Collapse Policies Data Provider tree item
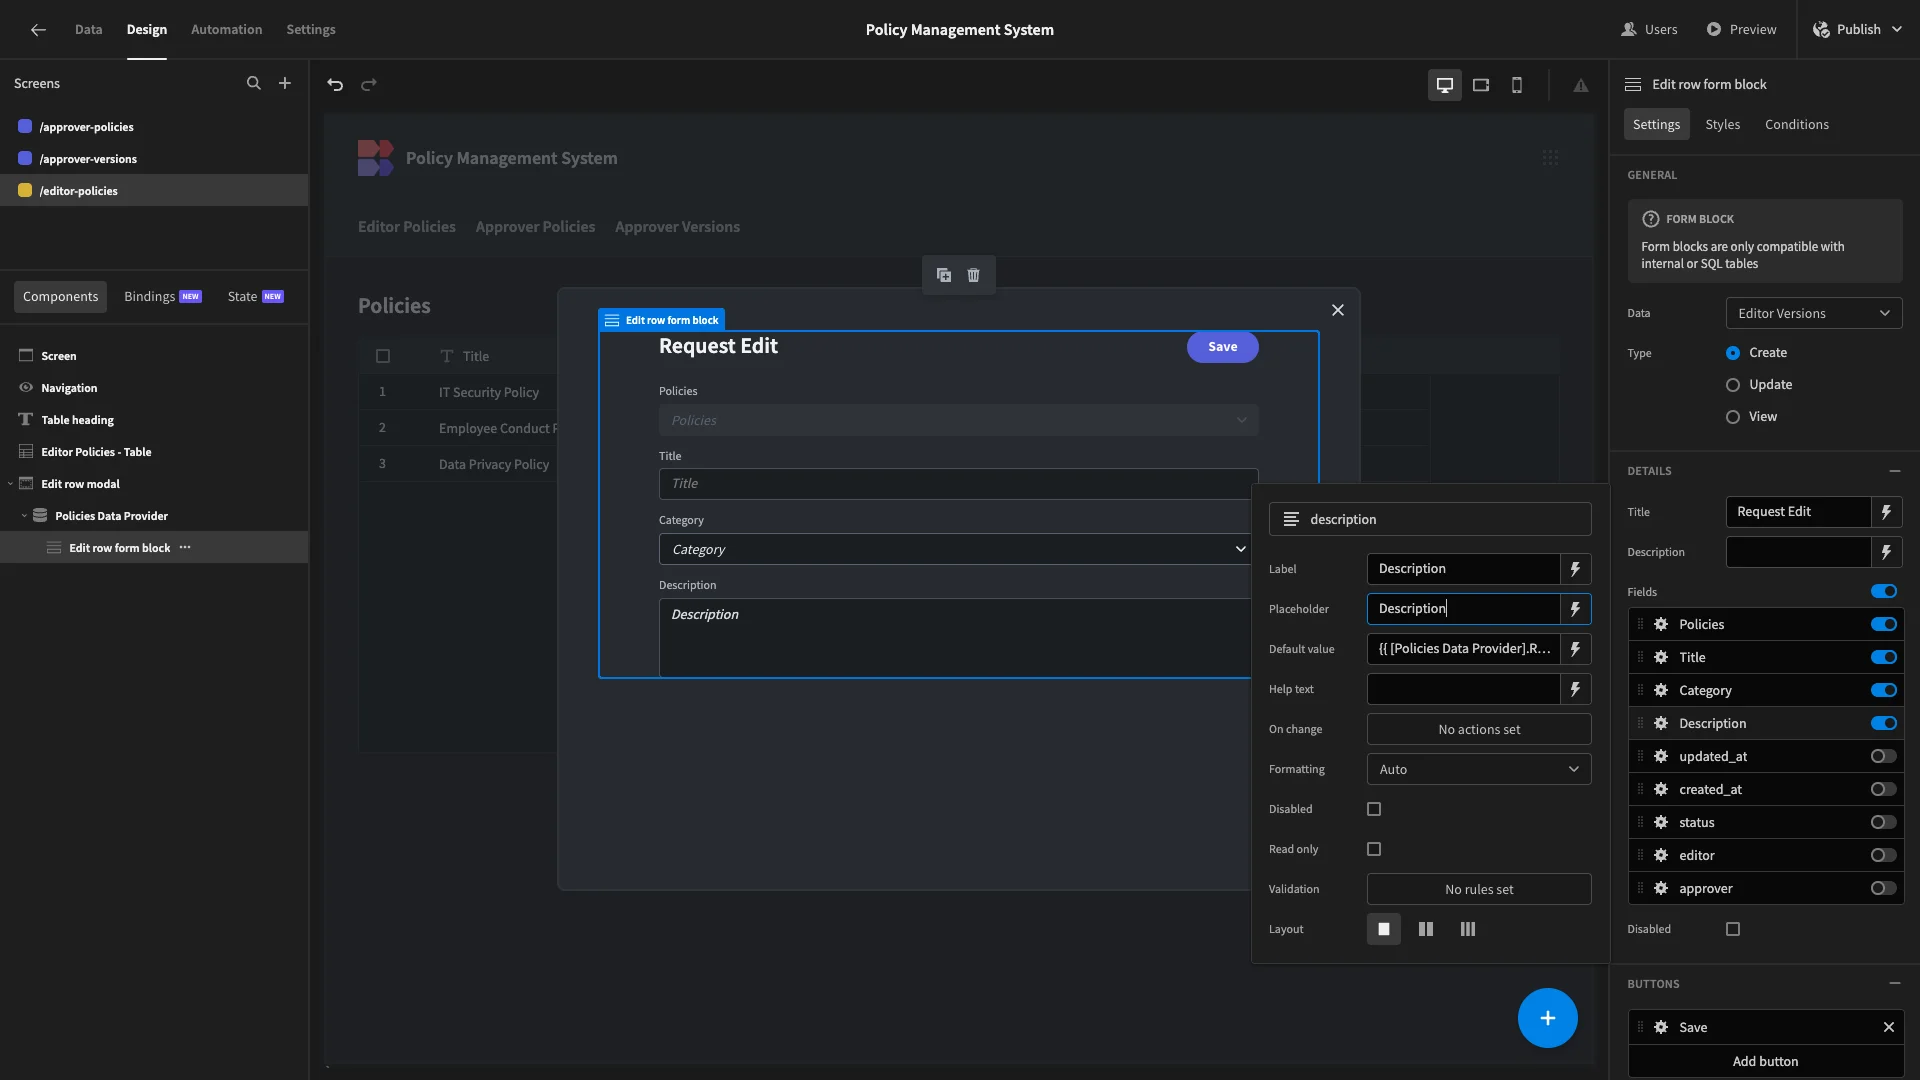The image size is (1920, 1080). [24, 516]
